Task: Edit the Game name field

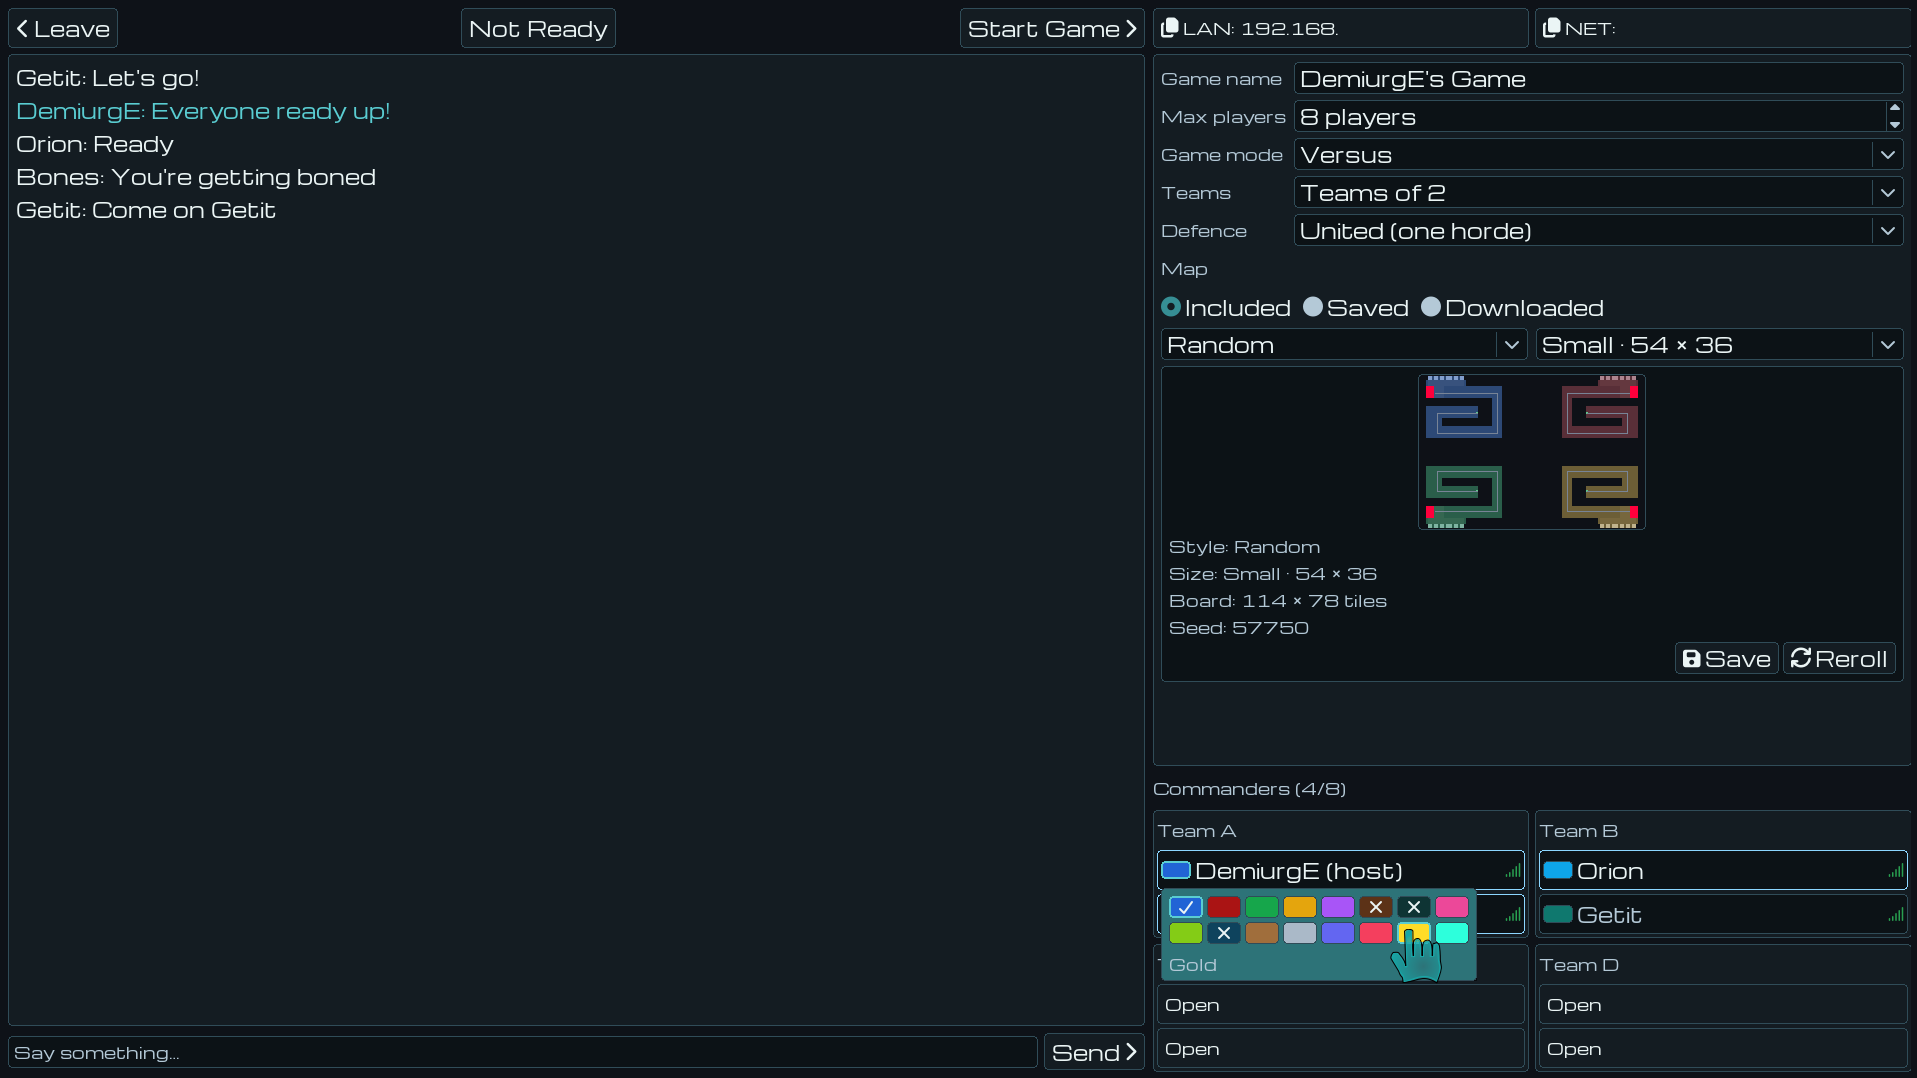Action: click(x=1598, y=79)
